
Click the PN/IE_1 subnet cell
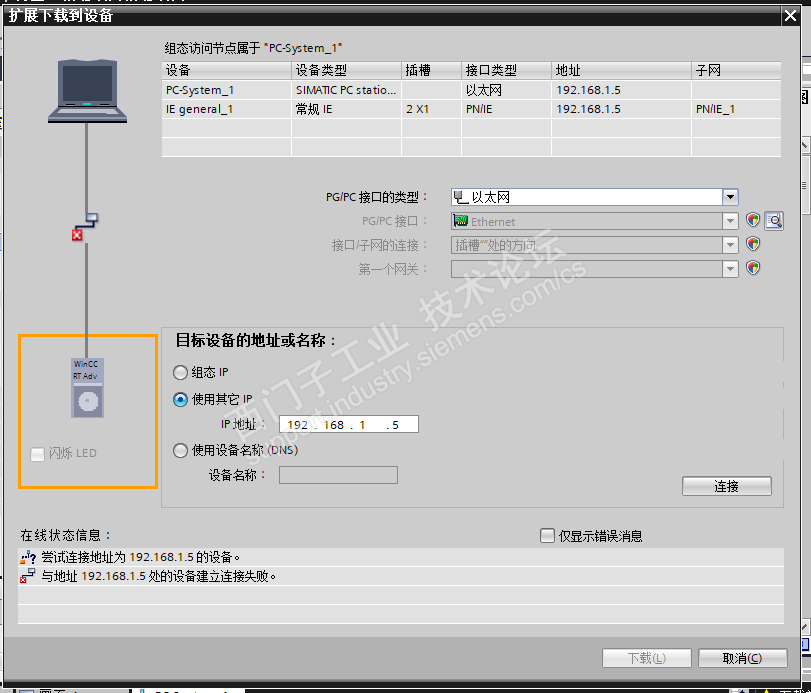(737, 109)
